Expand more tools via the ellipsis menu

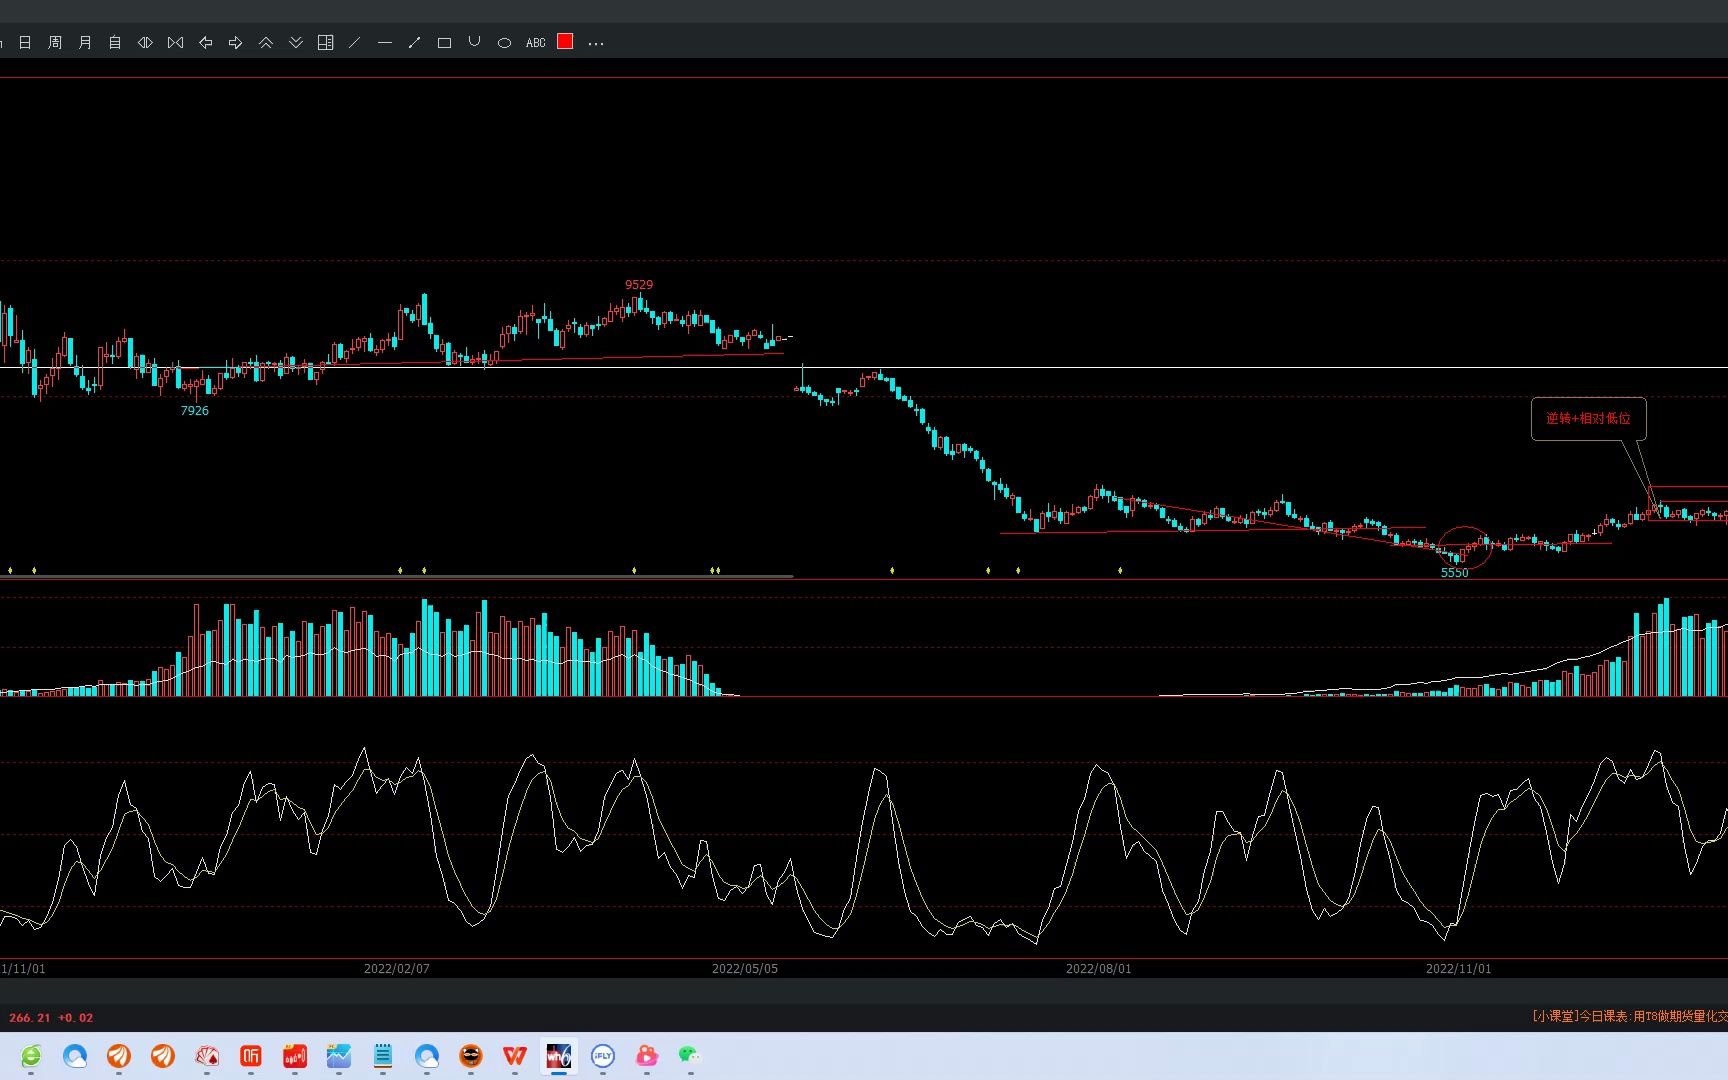[596, 42]
